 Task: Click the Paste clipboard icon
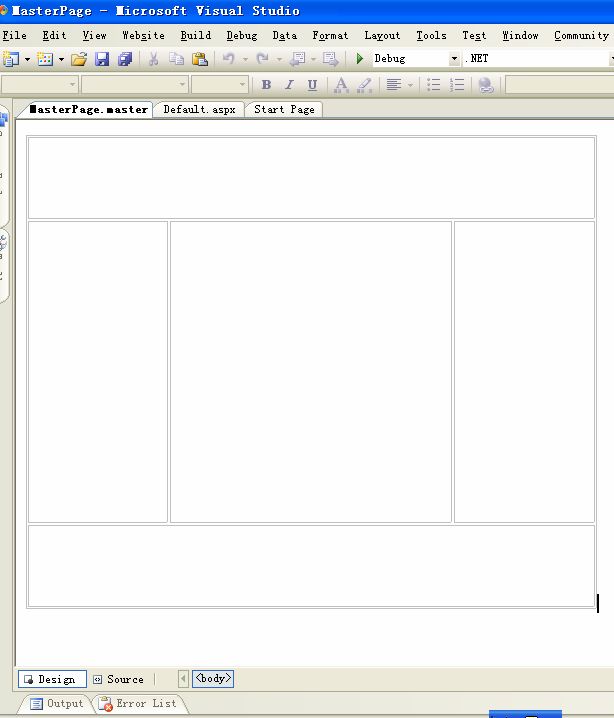point(200,59)
